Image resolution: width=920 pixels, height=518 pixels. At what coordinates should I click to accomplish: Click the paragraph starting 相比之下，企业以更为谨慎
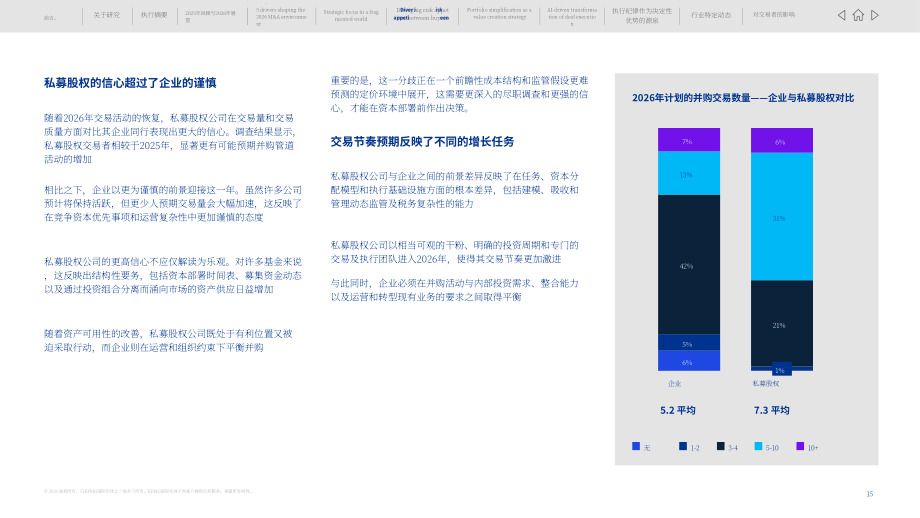[x=173, y=204]
